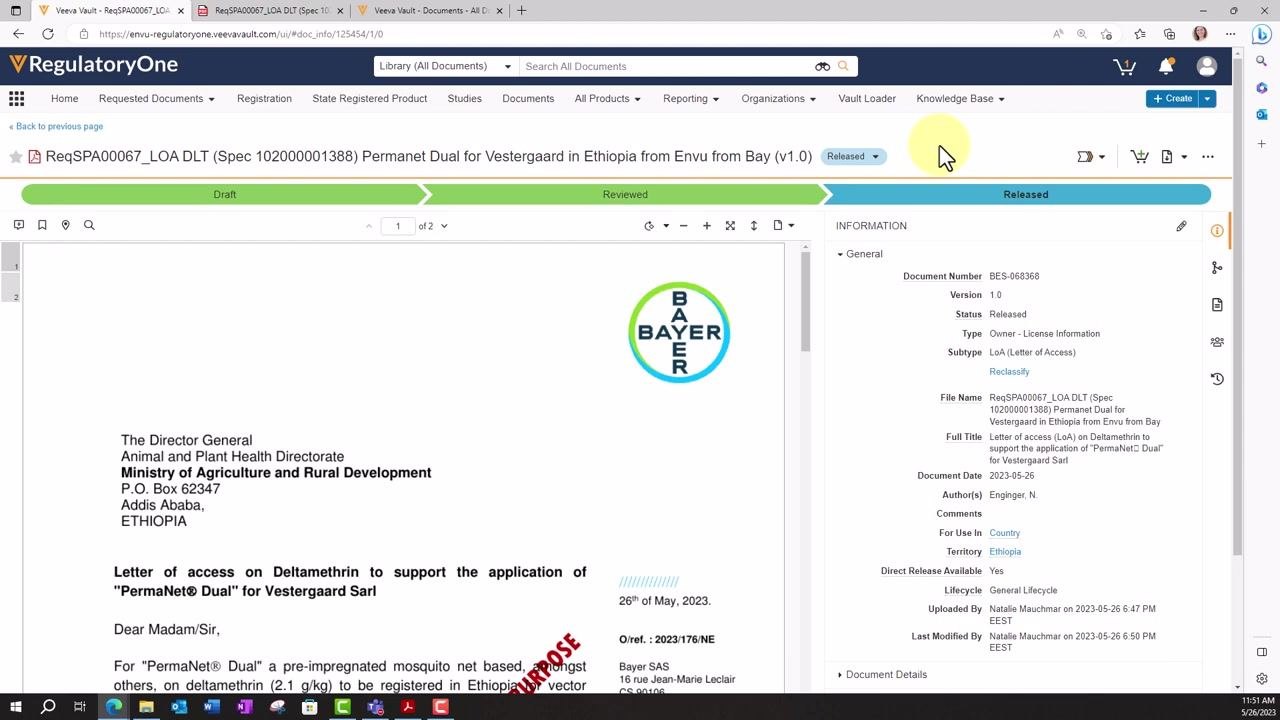Screen dimensions: 1280x720
Task: Expand the Document Details section
Action: click(x=882, y=675)
